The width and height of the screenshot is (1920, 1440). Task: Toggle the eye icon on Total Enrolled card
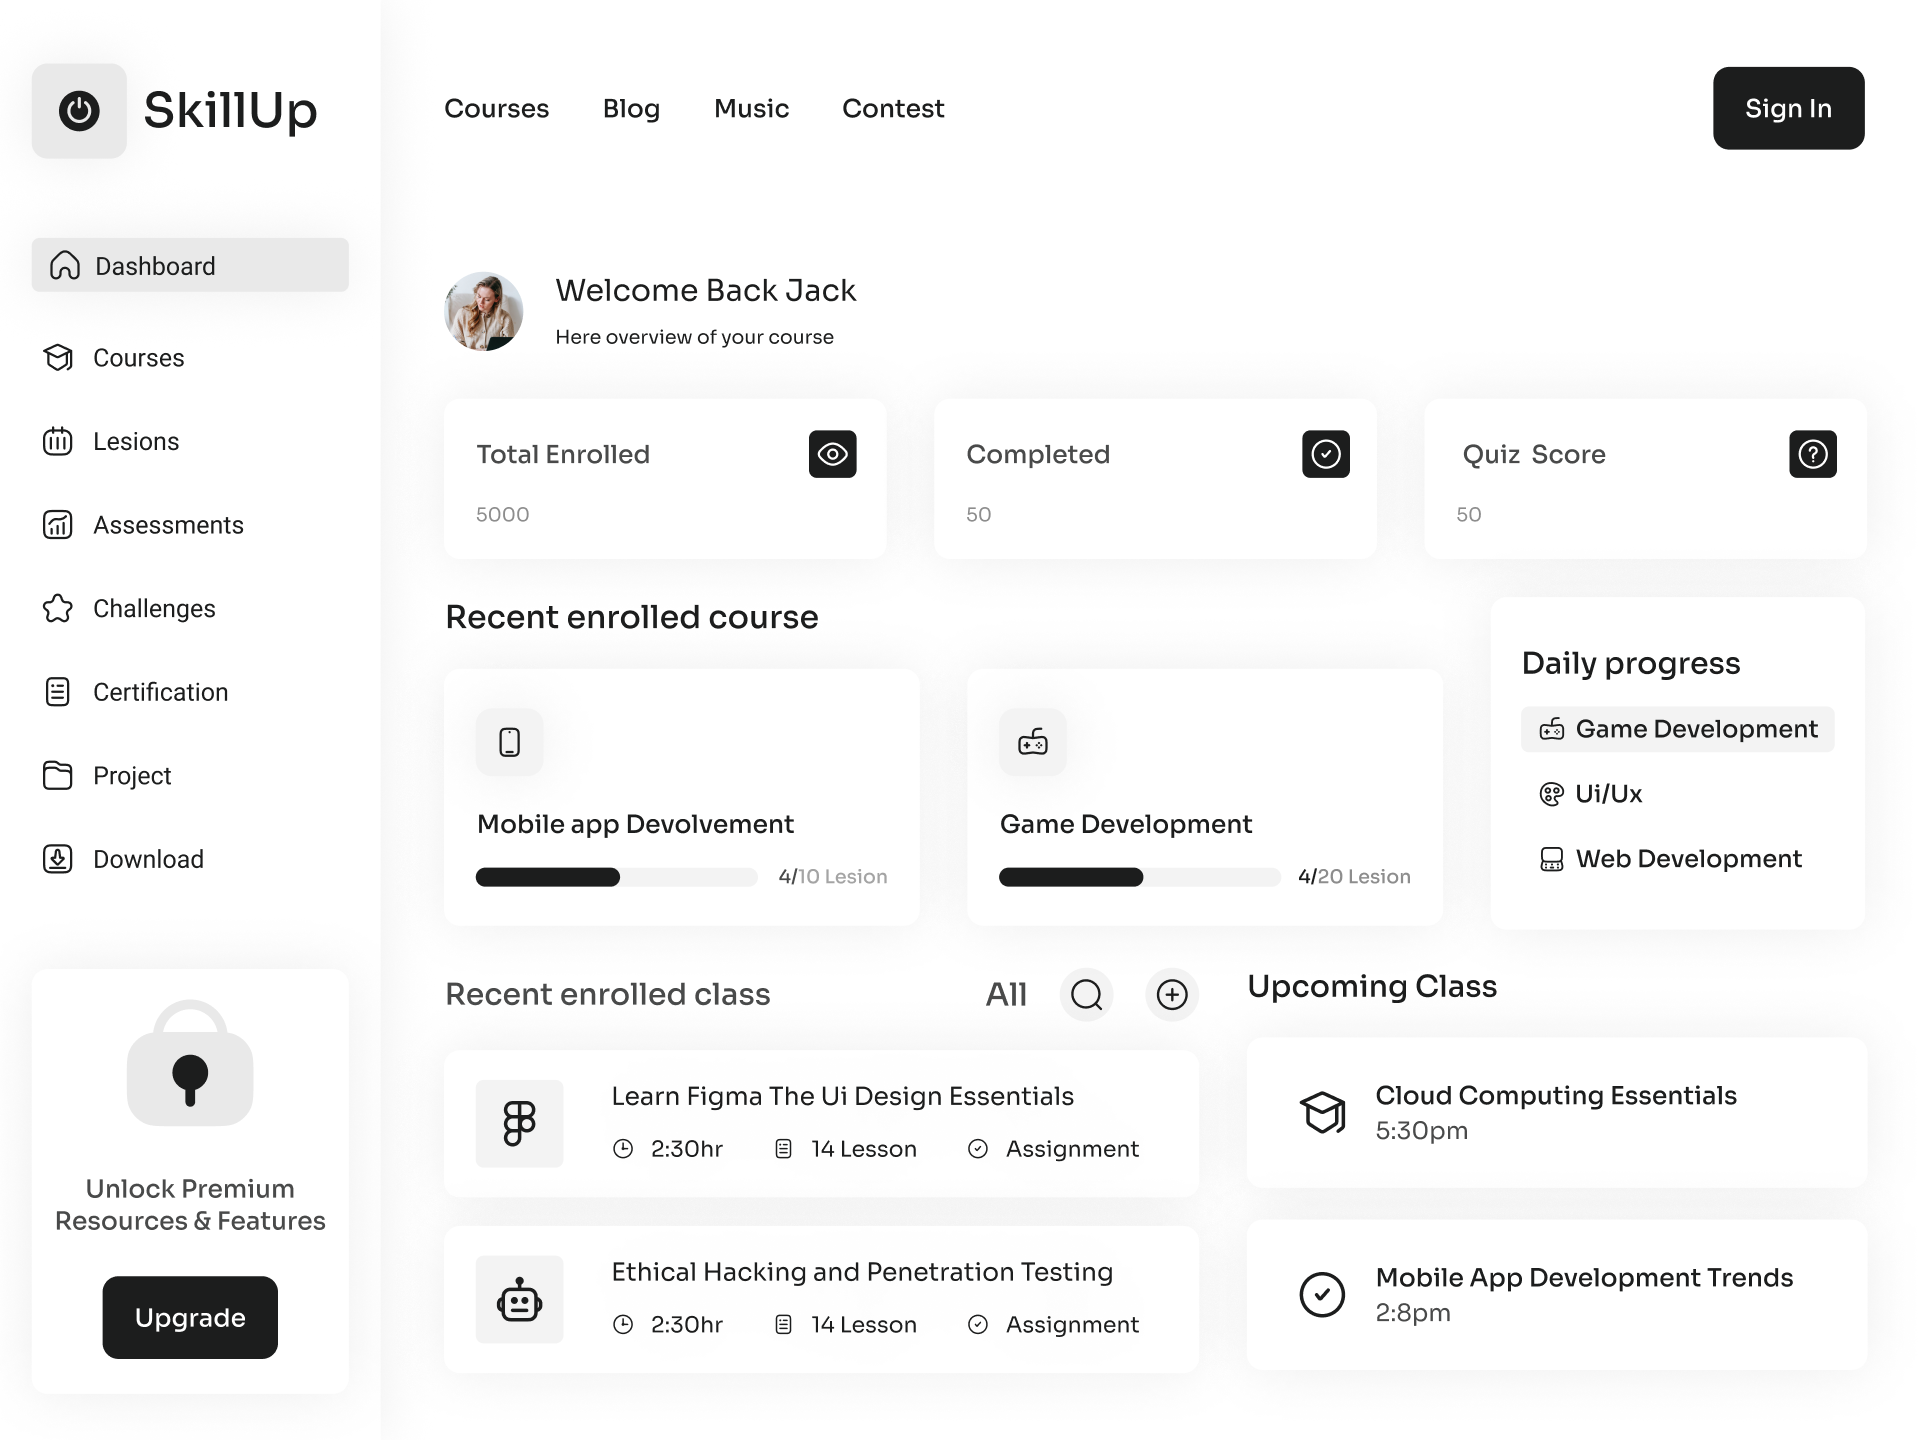[x=833, y=454]
